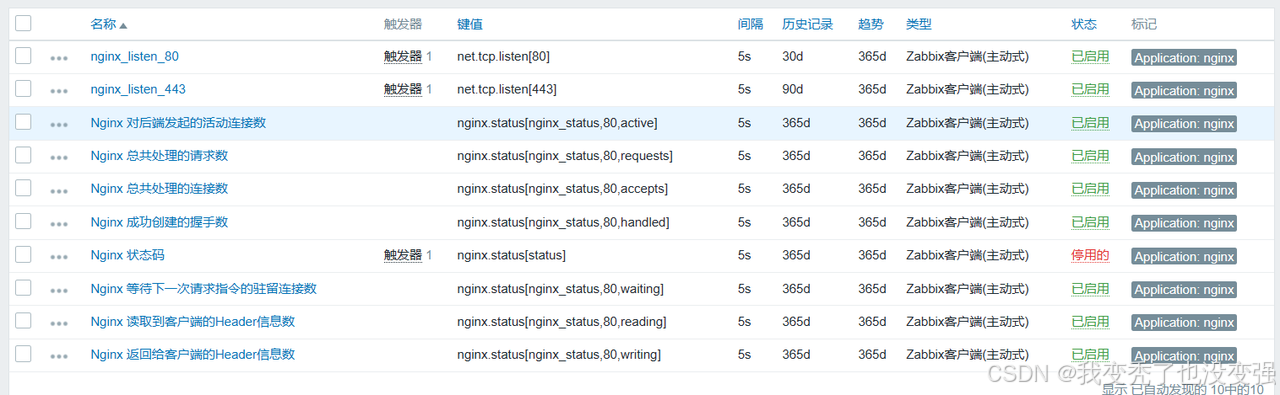Viewport: 1280px width, 395px height.
Task: Open the three-dot menu for nginx_listen_443
Action: [59, 91]
